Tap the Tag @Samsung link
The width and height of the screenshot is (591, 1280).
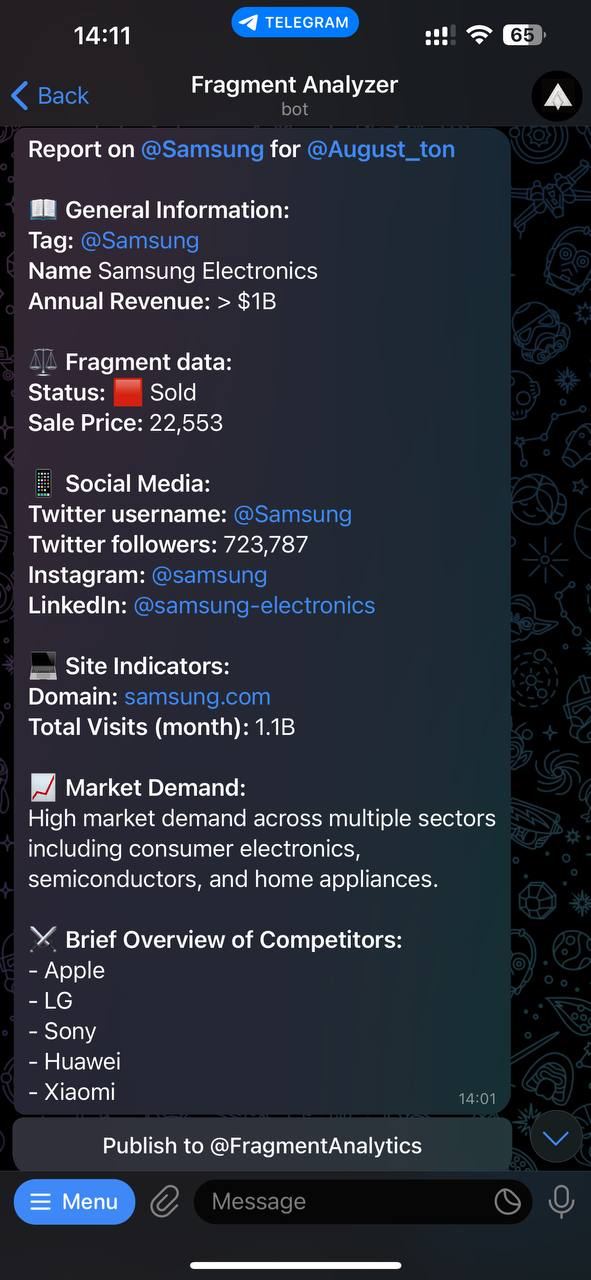139,241
